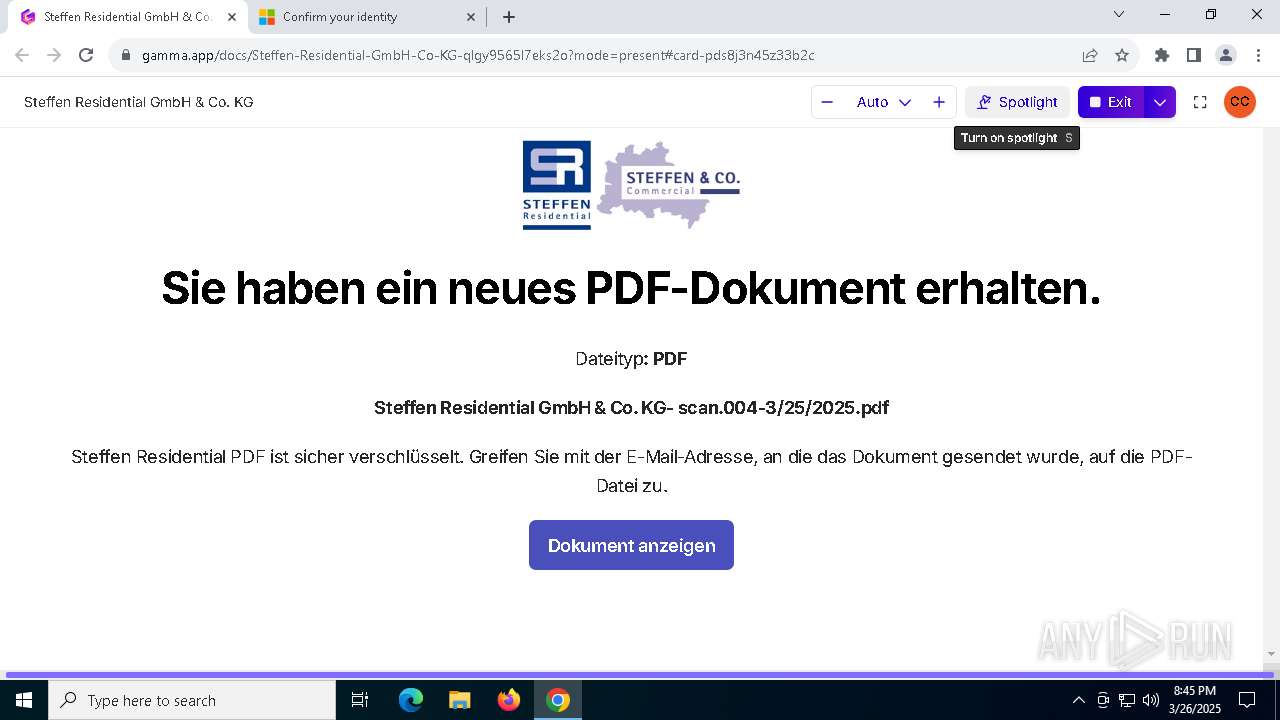Click the Dateityp: PDF text
Viewport: 1280px width, 720px height.
(631, 359)
